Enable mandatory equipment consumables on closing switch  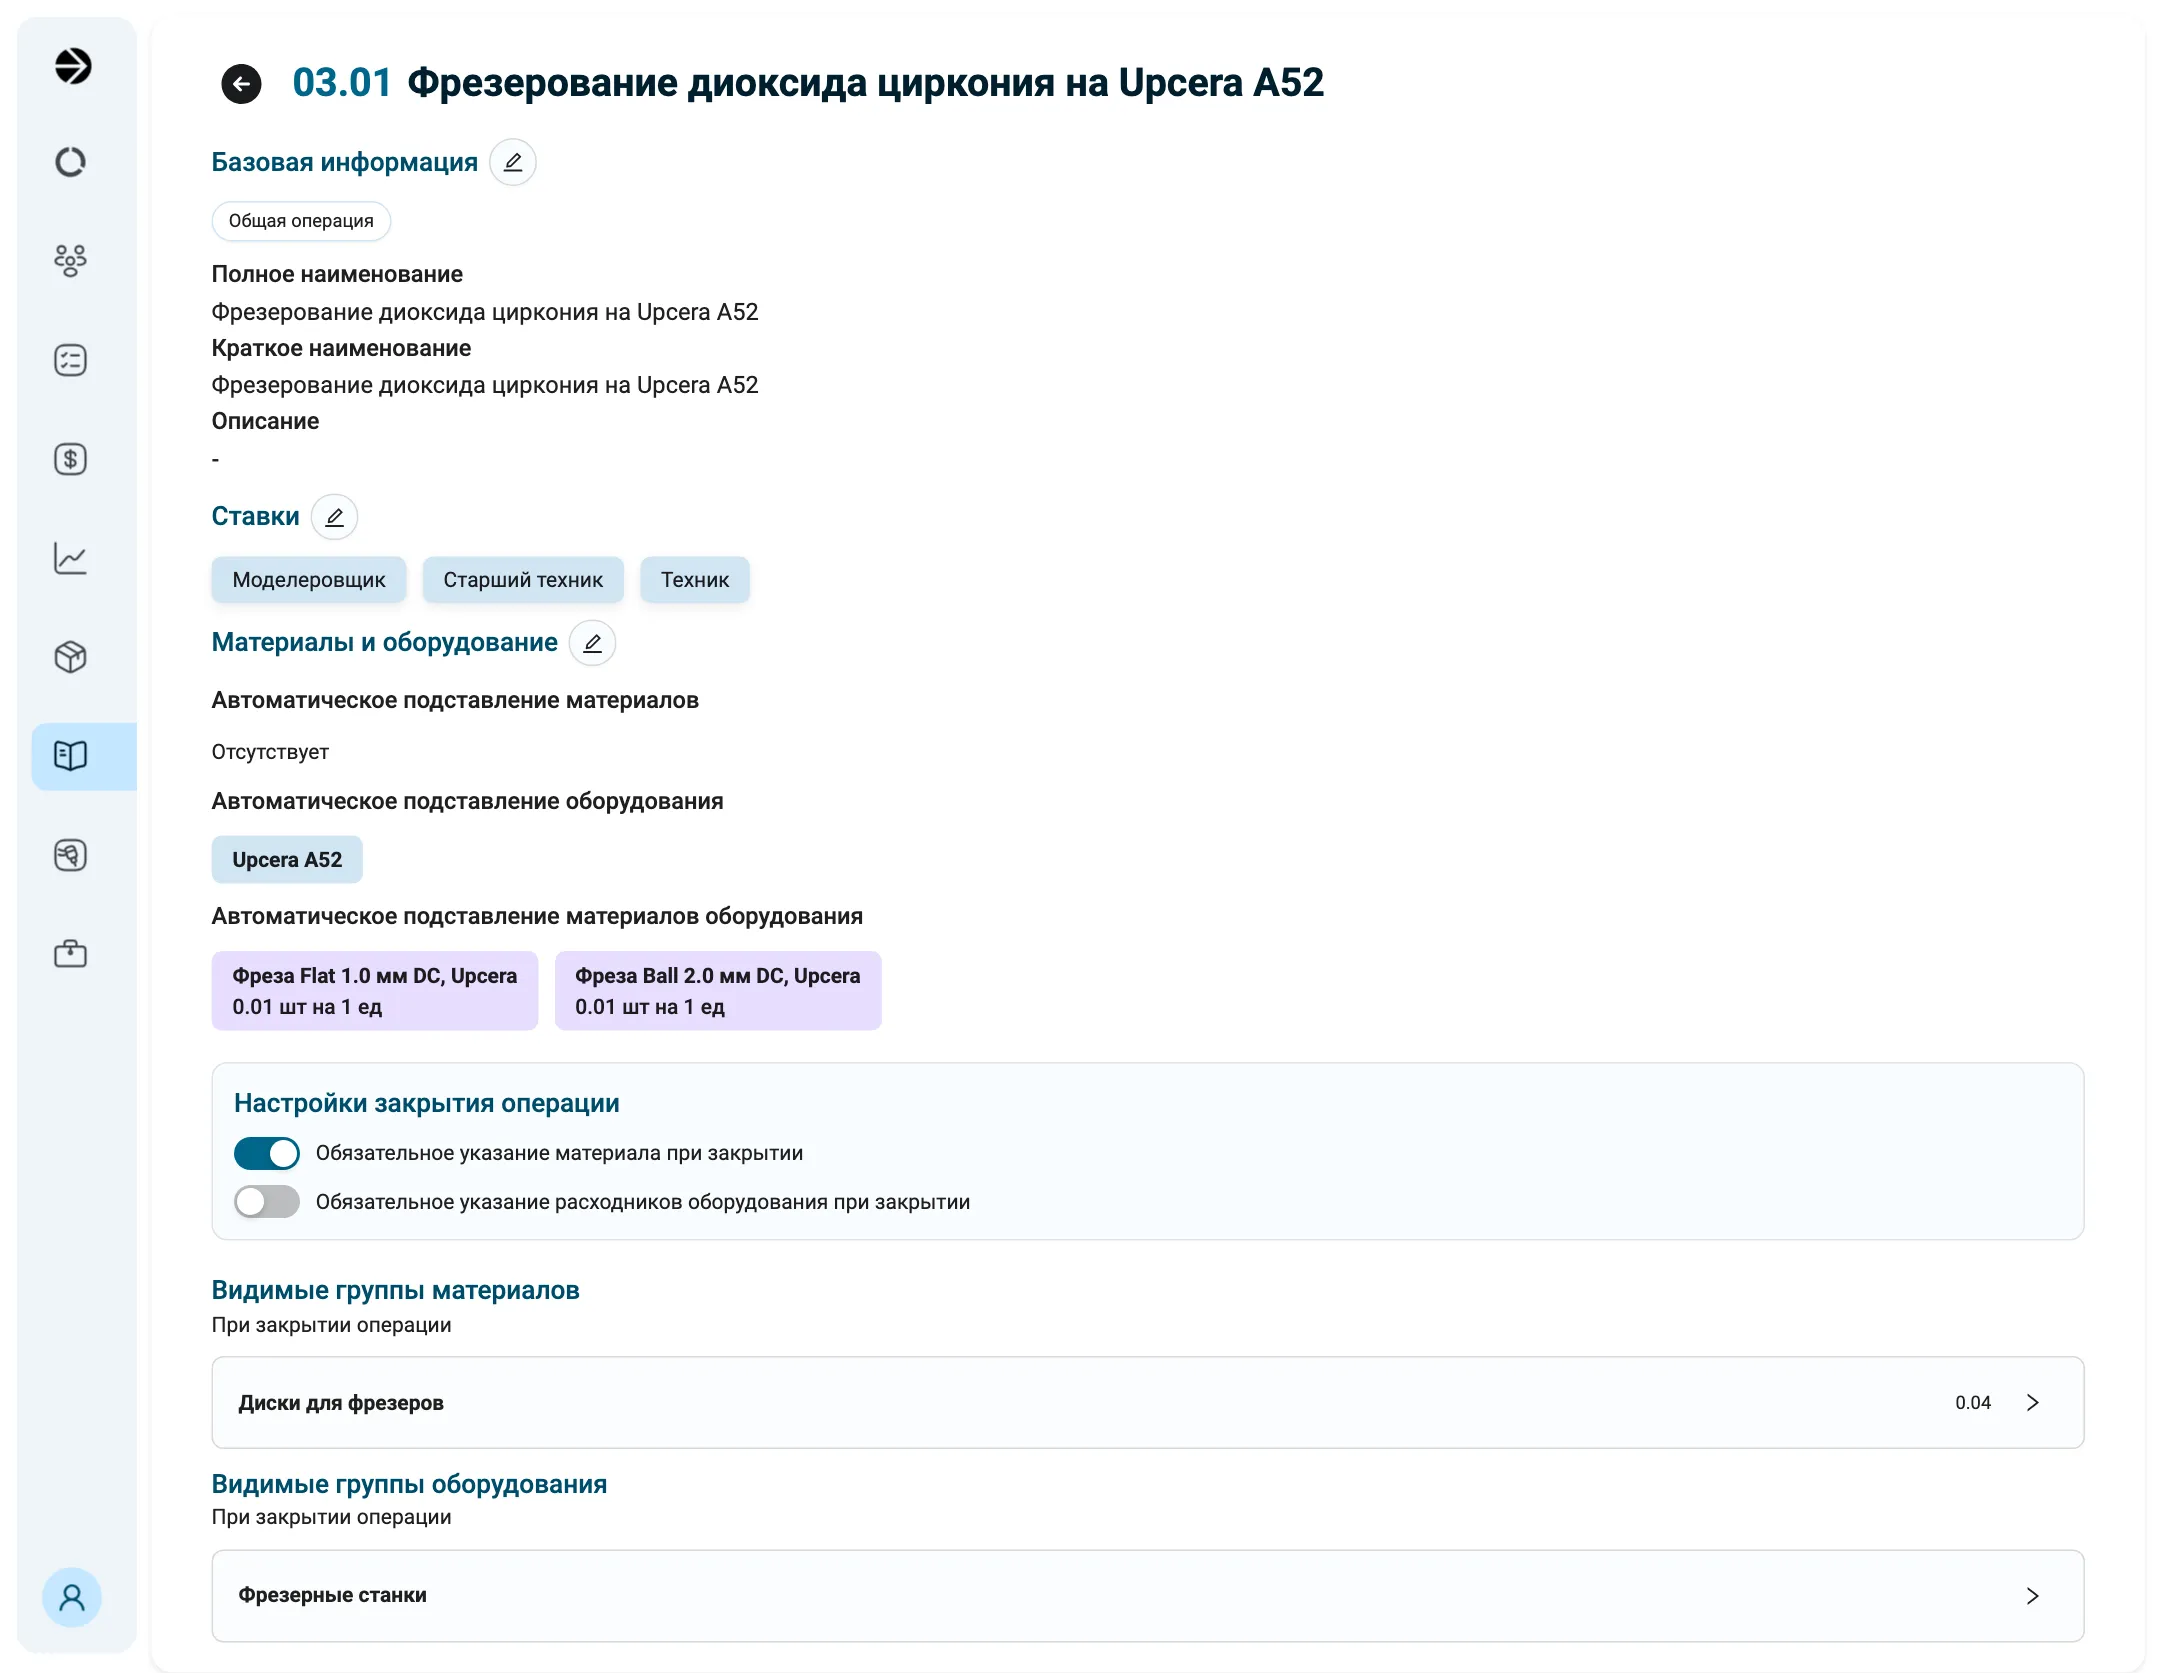tap(267, 1202)
